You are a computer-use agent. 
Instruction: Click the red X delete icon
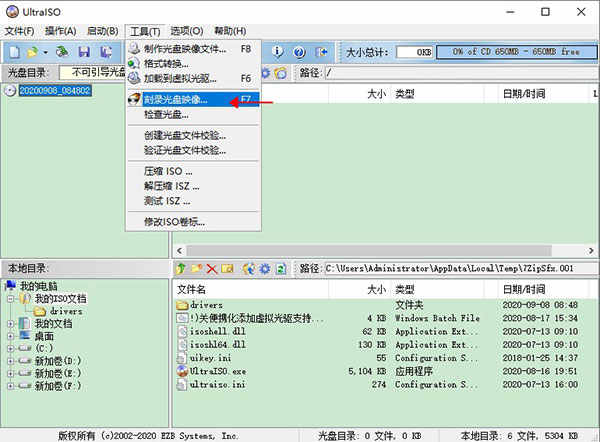(212, 269)
